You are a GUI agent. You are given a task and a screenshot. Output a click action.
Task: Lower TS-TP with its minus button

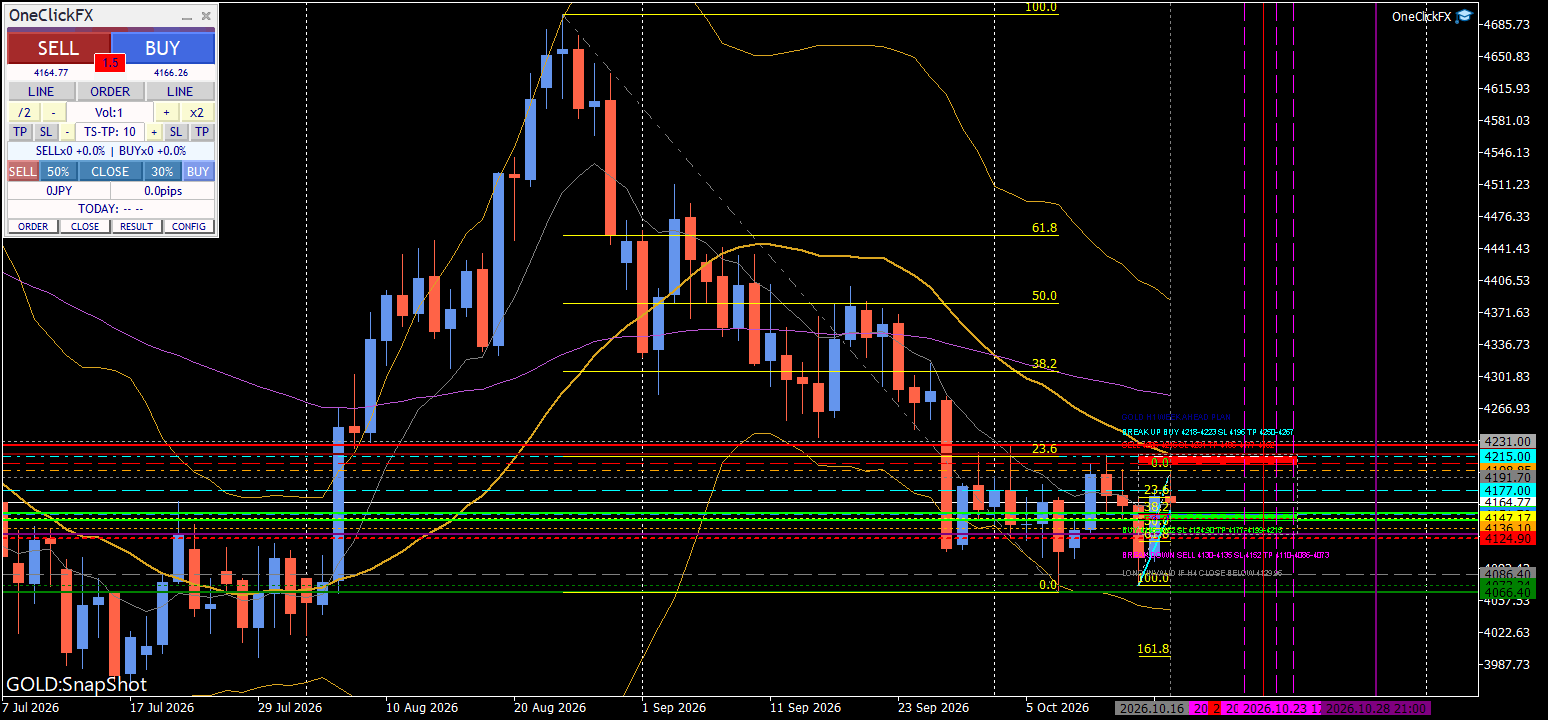[x=67, y=132]
